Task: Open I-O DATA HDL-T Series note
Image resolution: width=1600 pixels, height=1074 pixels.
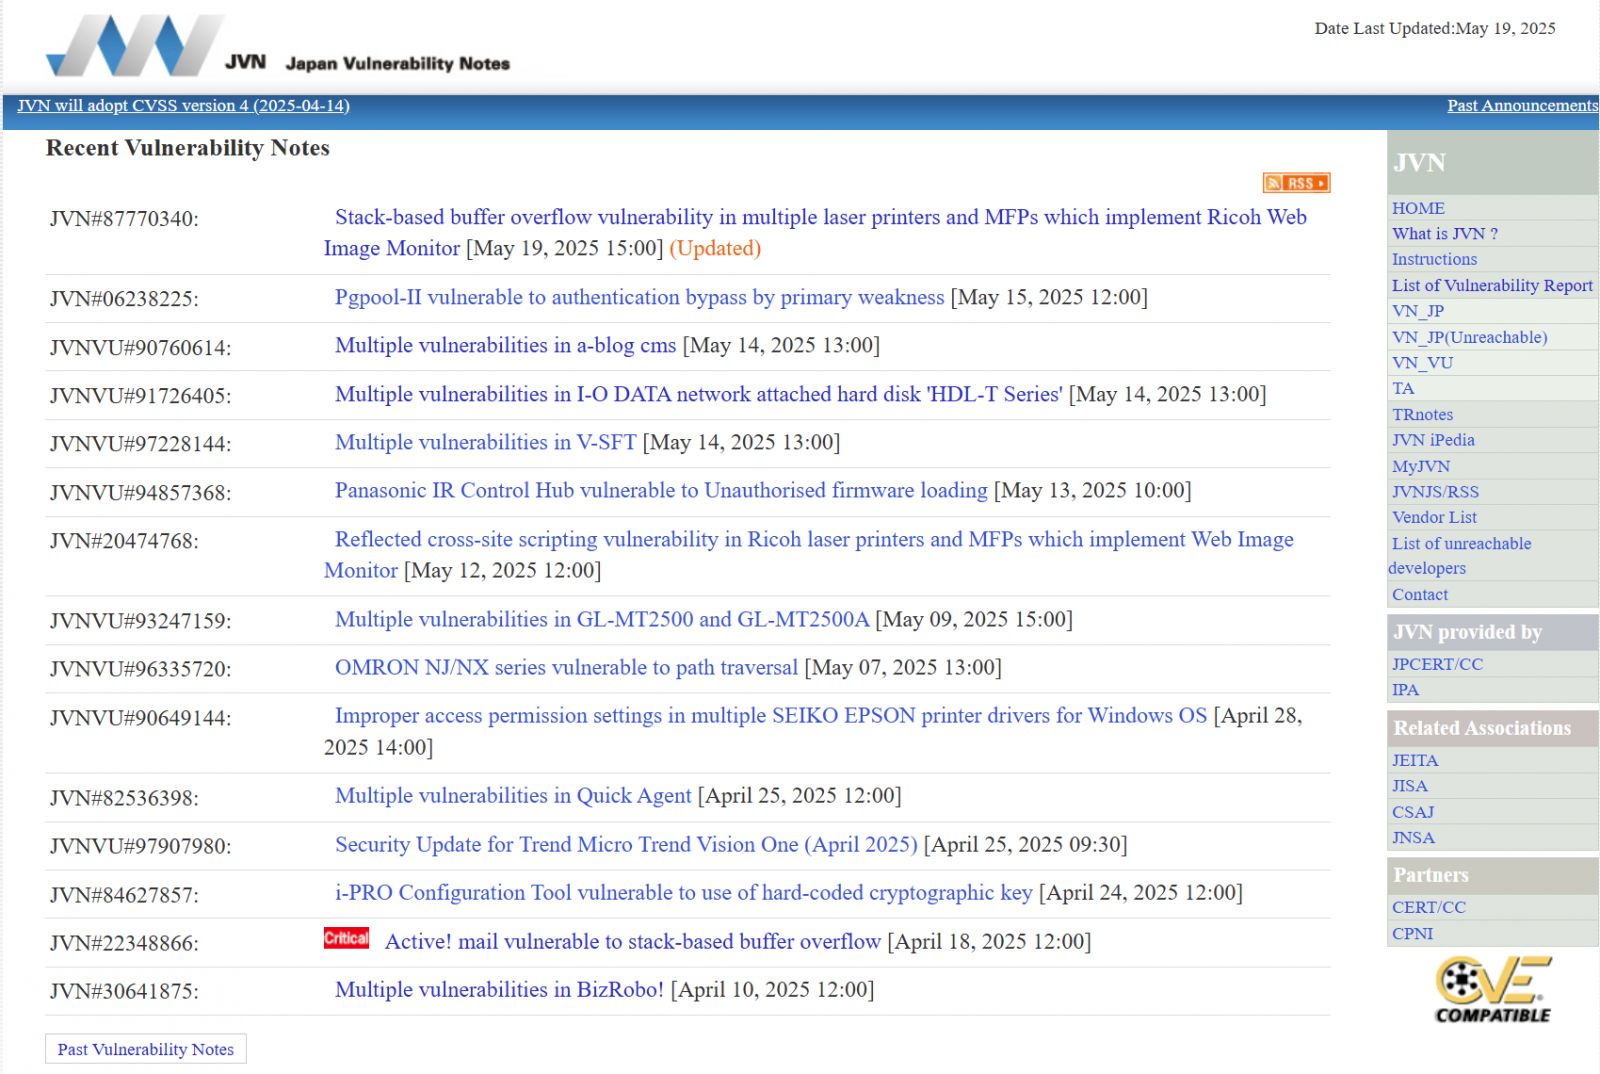Action: 698,394
